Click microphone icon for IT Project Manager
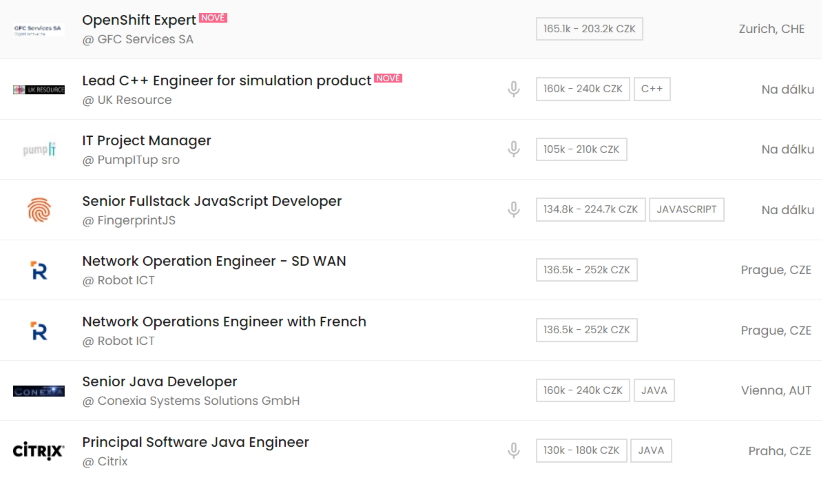 click(x=514, y=149)
